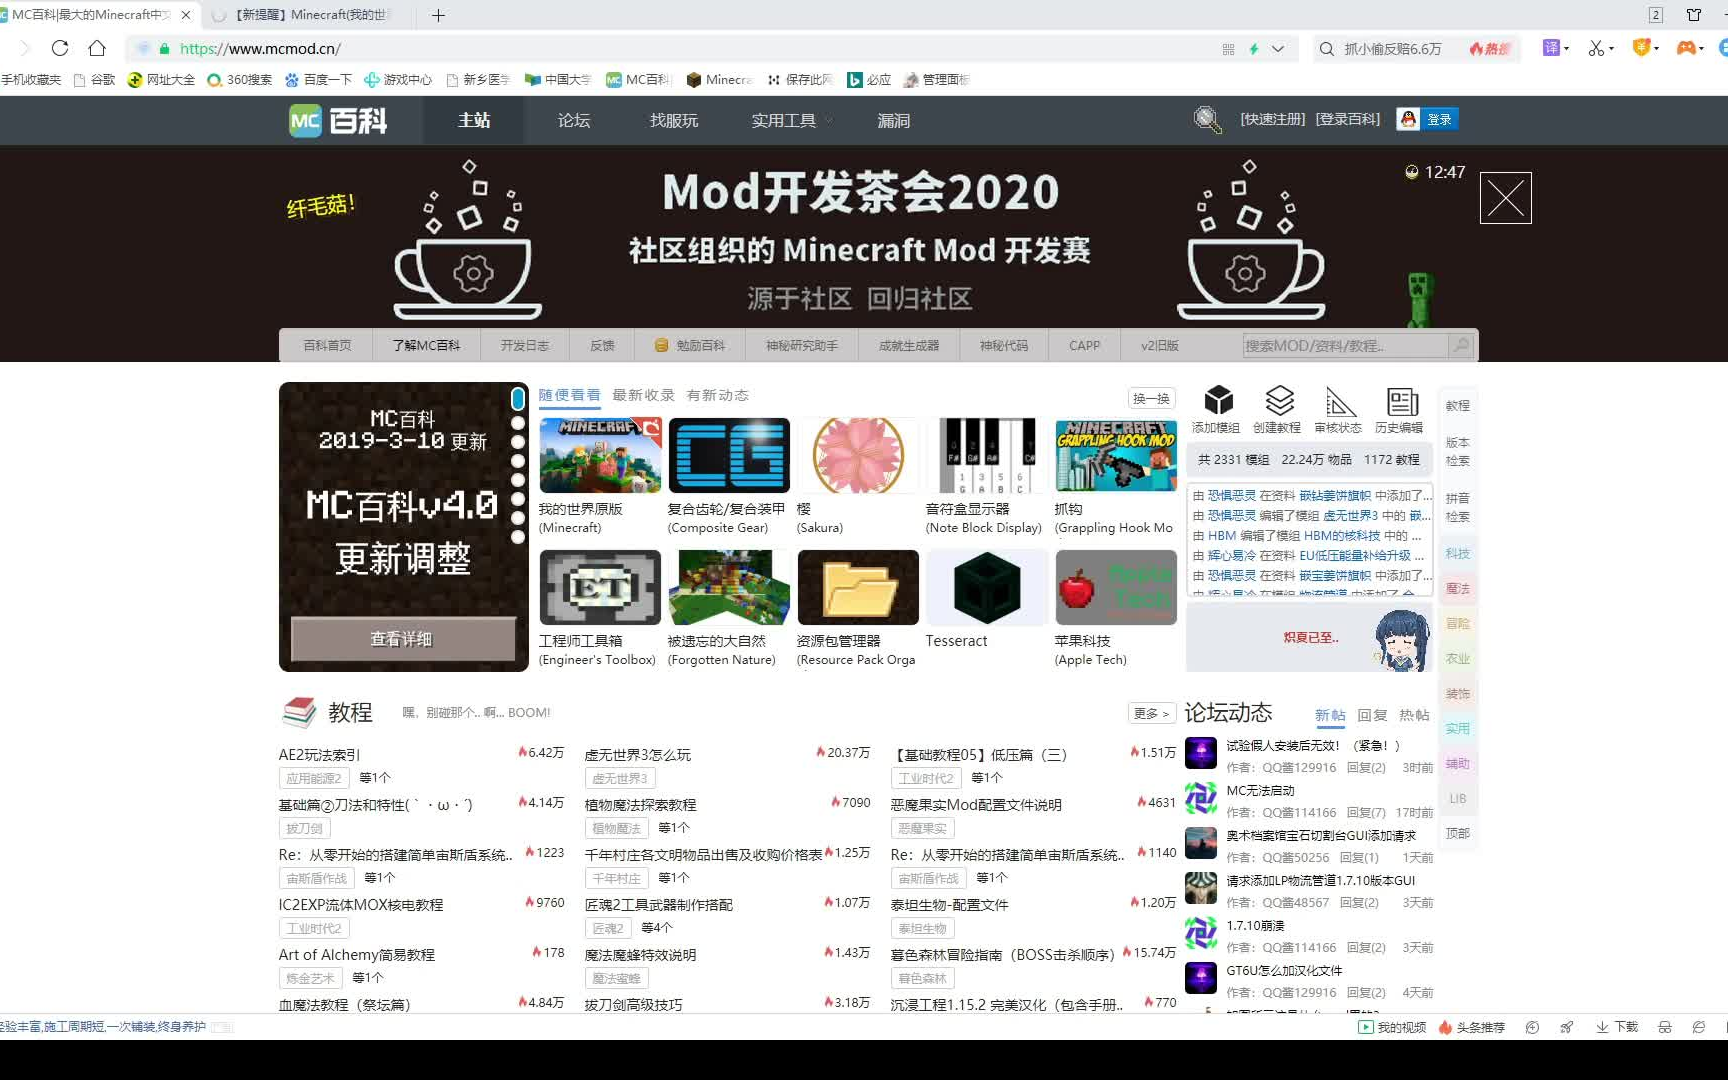Open the 百度一下 bookmark
This screenshot has width=1728, height=1080.
tap(318, 79)
